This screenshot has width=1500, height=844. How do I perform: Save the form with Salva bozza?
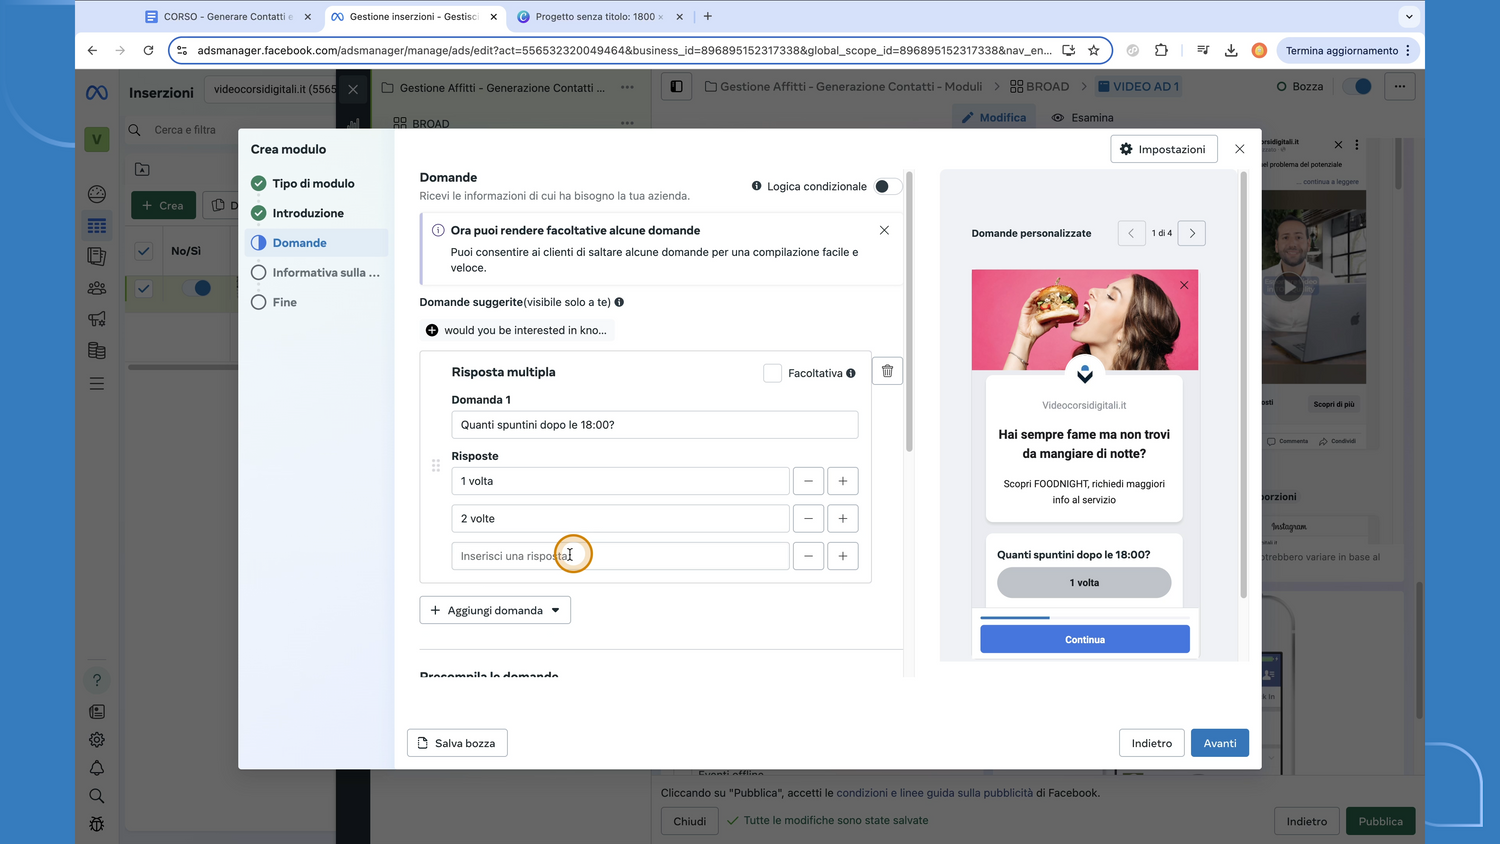[x=457, y=743]
